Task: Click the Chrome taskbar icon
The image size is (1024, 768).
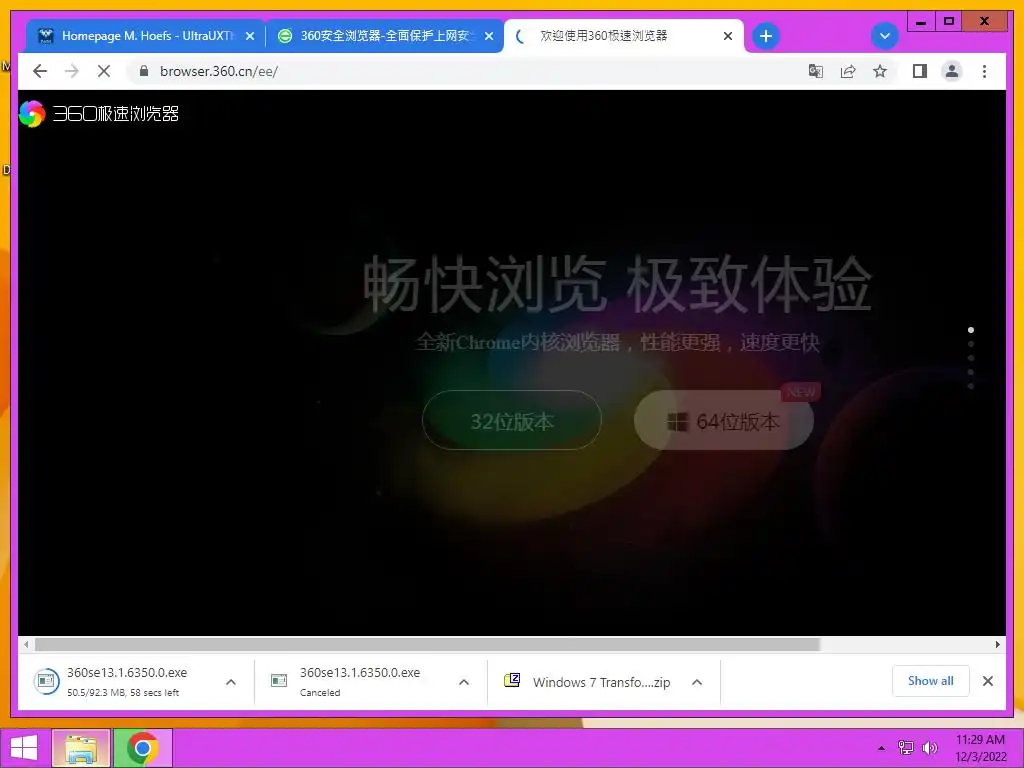Action: pyautogui.click(x=142, y=748)
